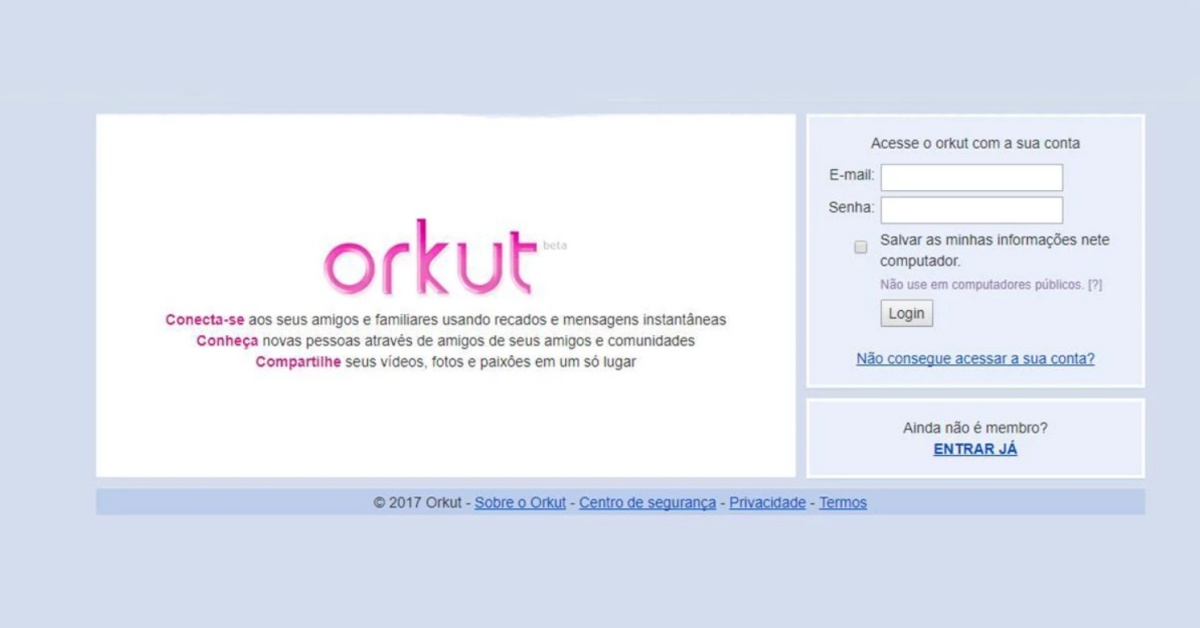Go to 'Centro de segurança' in the footer

tap(647, 503)
